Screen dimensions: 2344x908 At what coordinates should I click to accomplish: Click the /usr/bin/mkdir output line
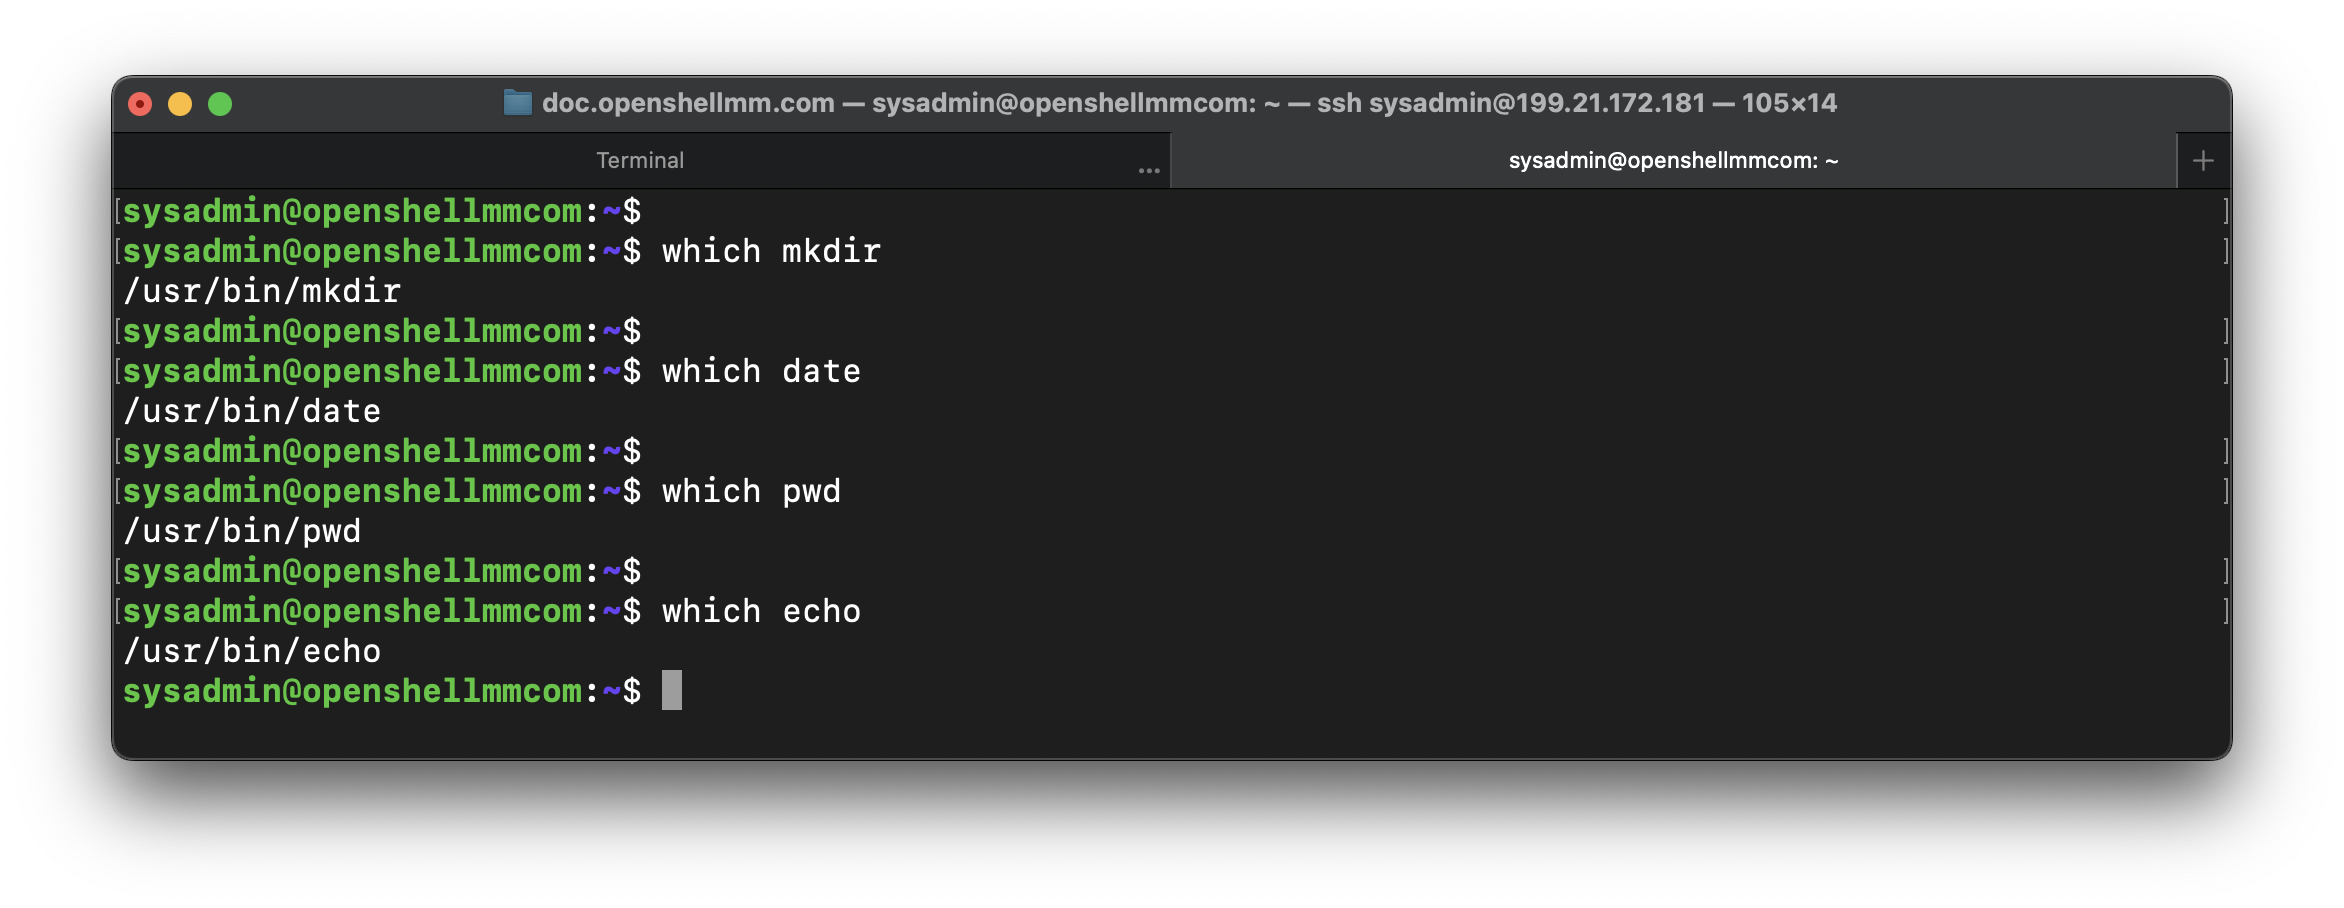(262, 291)
